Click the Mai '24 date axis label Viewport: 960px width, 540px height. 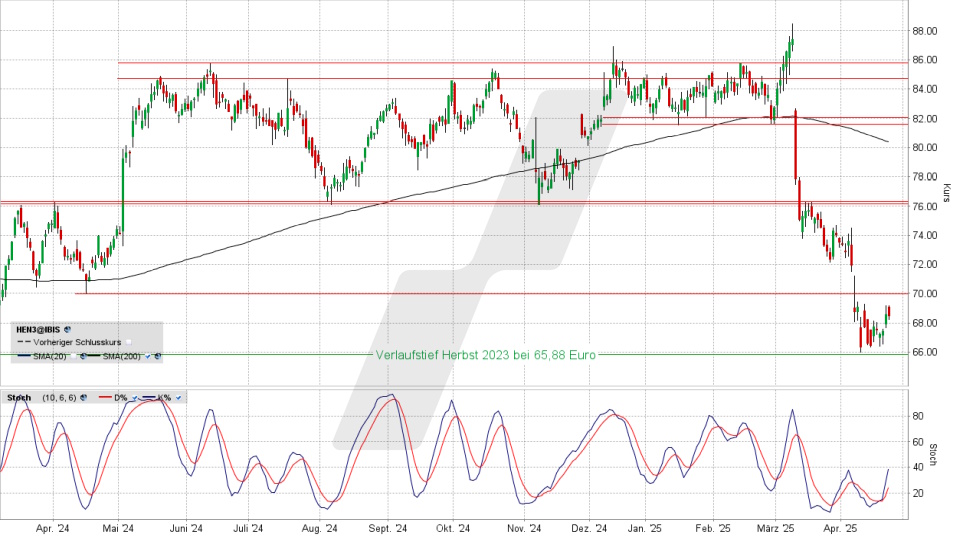118,528
